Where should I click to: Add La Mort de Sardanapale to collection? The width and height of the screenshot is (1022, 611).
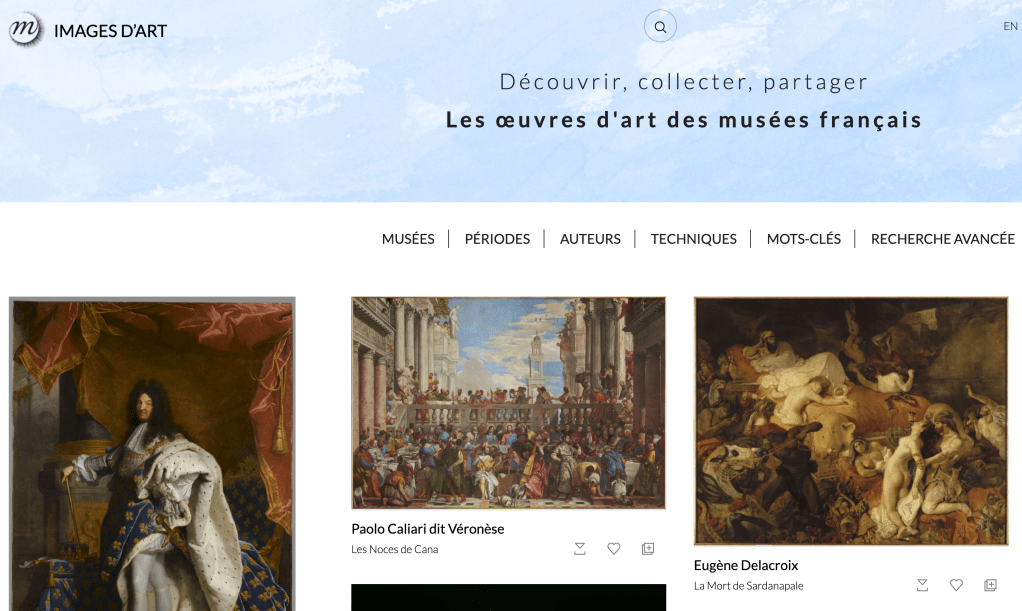(990, 585)
